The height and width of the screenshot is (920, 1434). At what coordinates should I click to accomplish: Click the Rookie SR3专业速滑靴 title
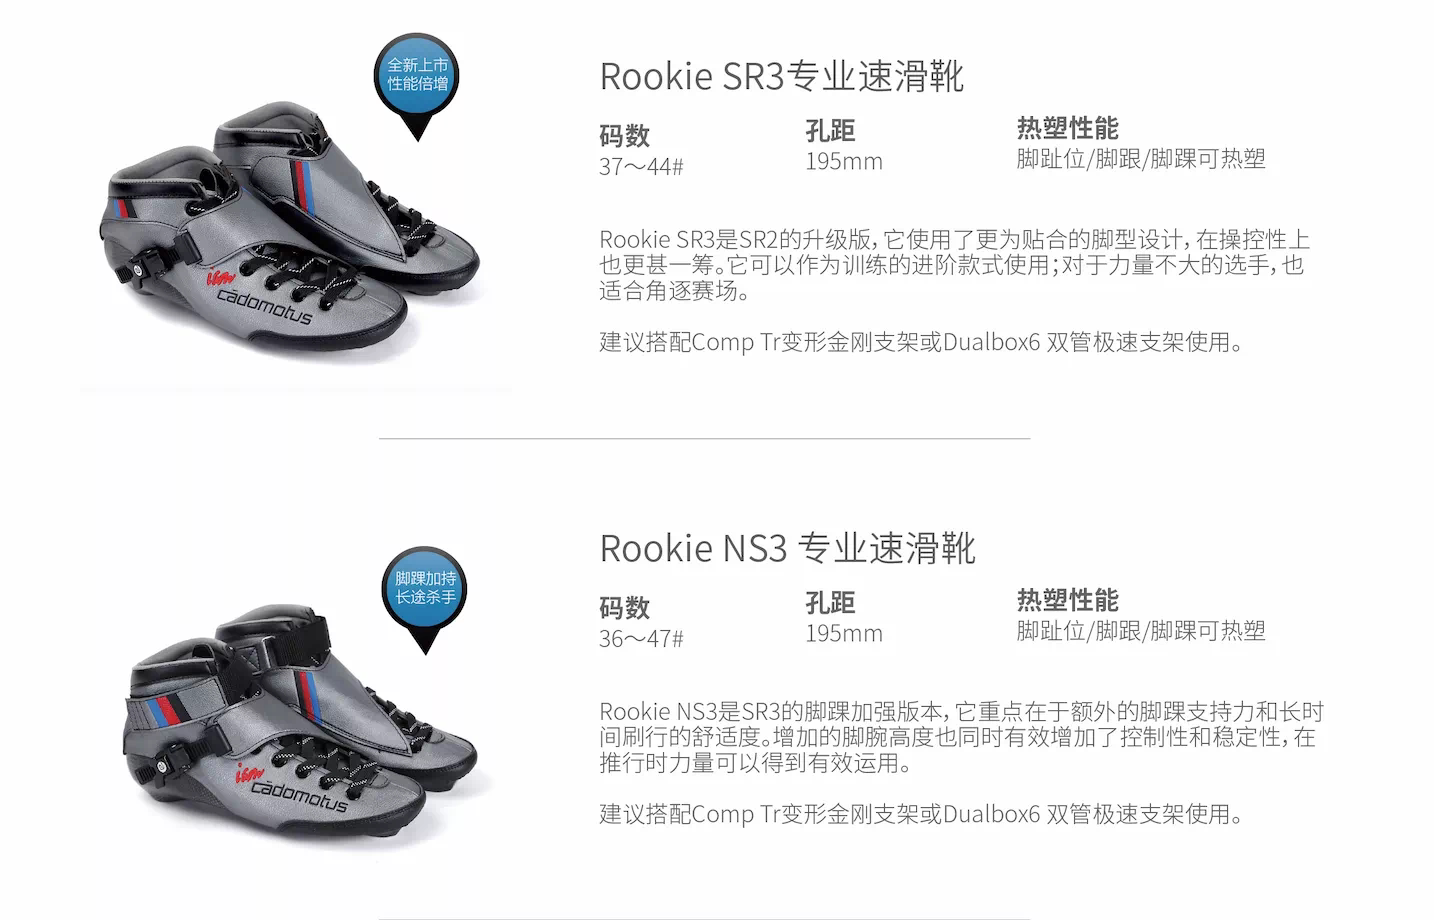(x=781, y=76)
